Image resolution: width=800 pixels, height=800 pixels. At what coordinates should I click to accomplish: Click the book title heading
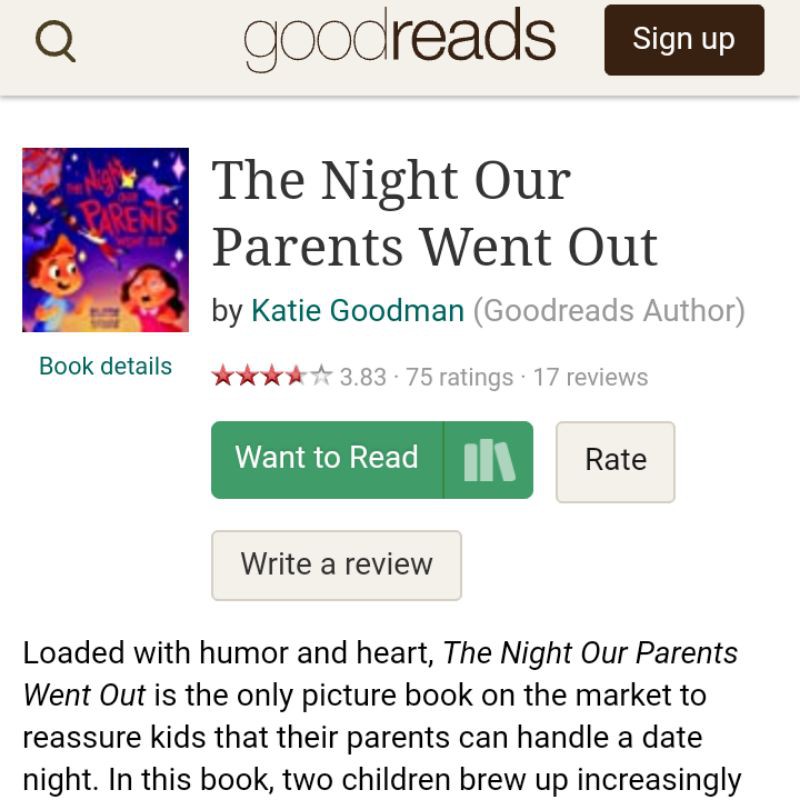pyautogui.click(x=435, y=213)
